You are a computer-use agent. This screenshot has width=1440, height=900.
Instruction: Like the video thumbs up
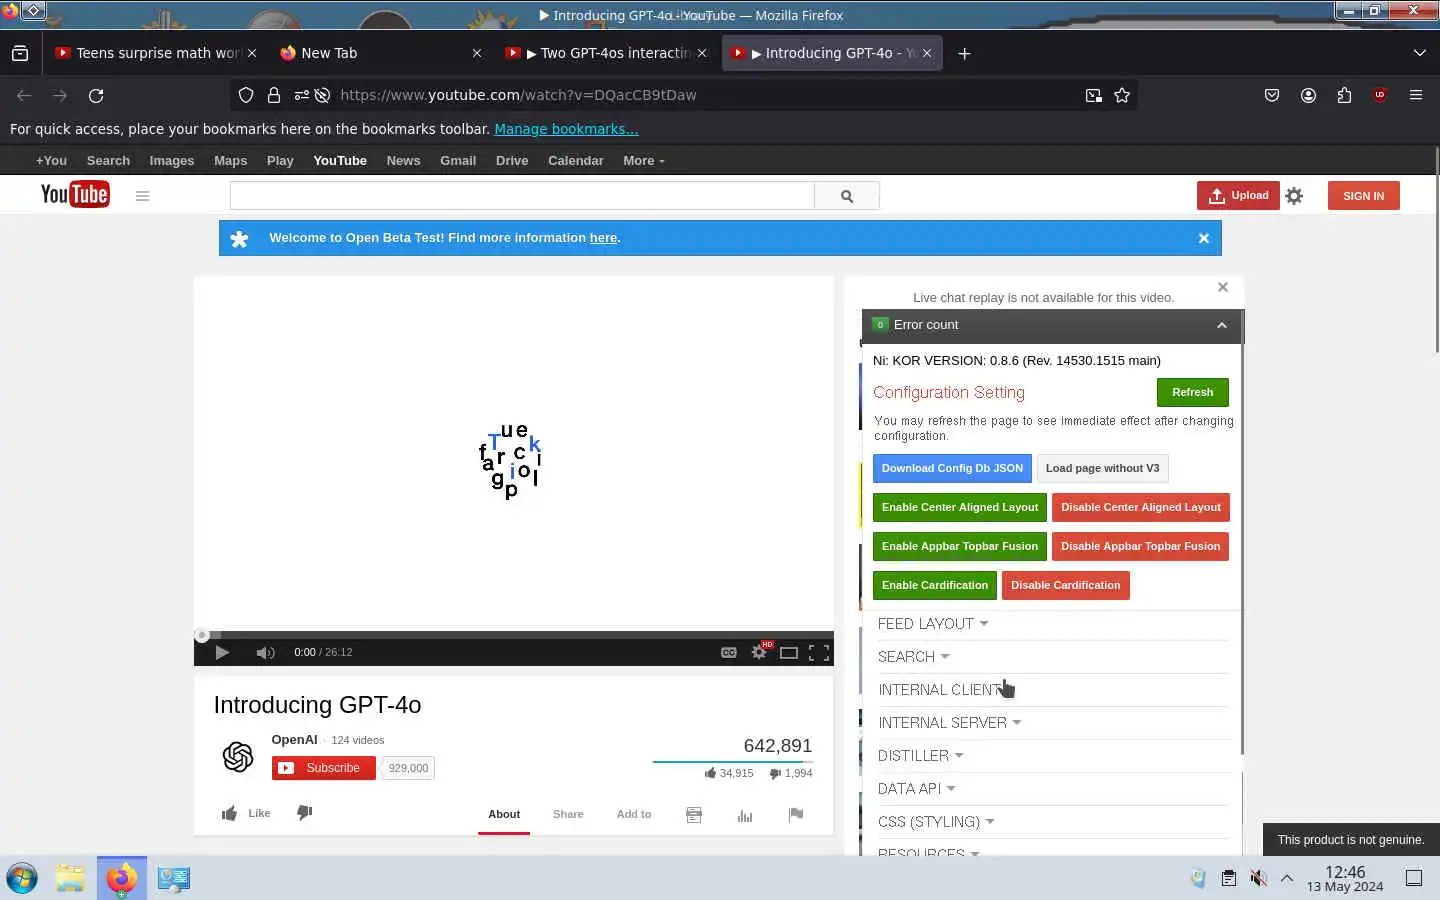point(246,813)
